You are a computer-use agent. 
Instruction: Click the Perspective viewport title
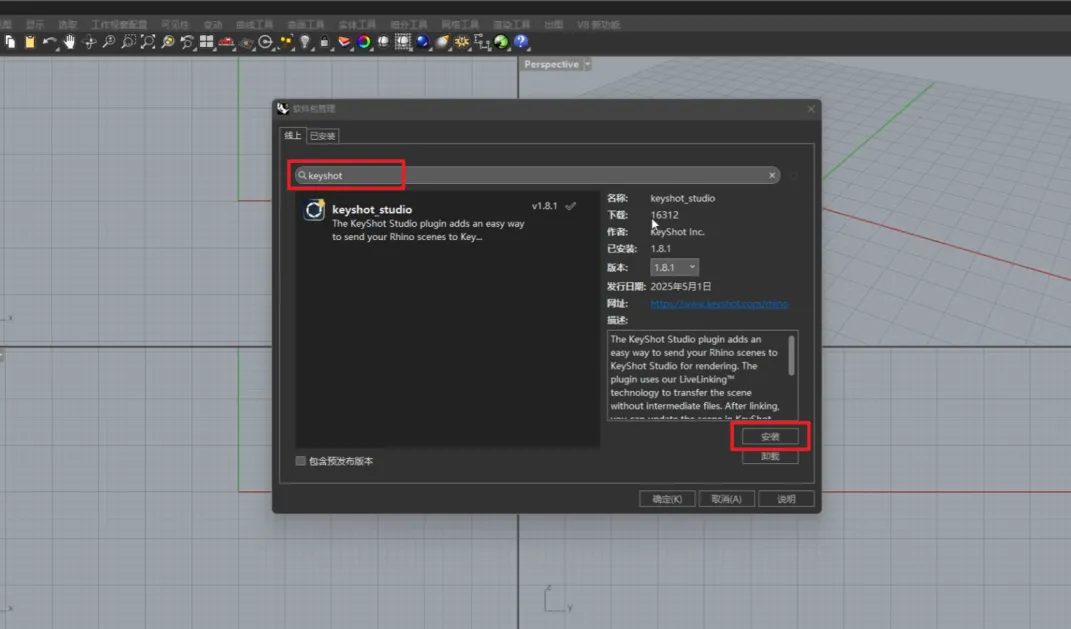[x=551, y=64]
